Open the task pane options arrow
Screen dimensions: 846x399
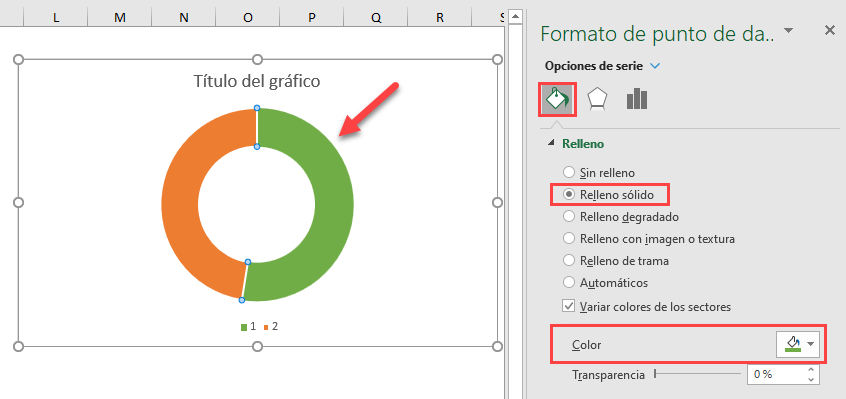point(788,30)
